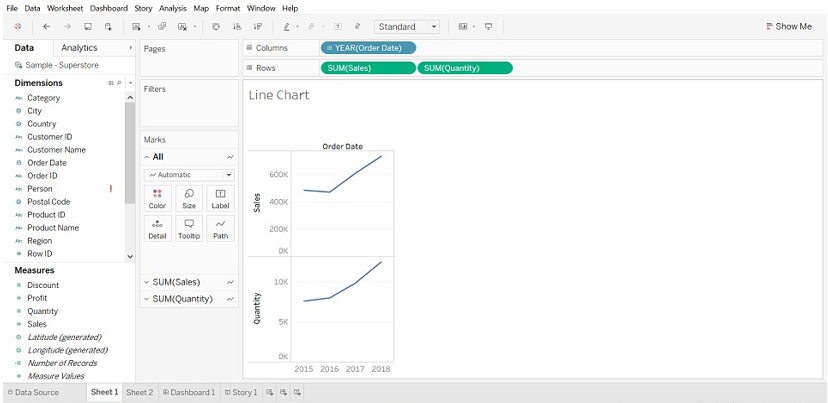Open the Dashboard 1 tab
The width and height of the screenshot is (828, 403).
tap(189, 392)
